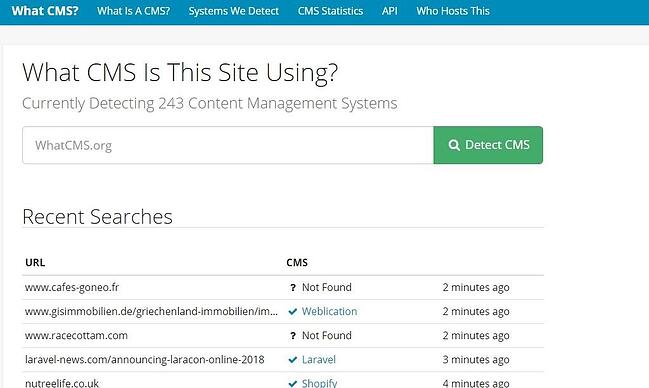Select the nutreelife.co.uk URL cell
Viewport: 649px width, 388px height.
62,383
